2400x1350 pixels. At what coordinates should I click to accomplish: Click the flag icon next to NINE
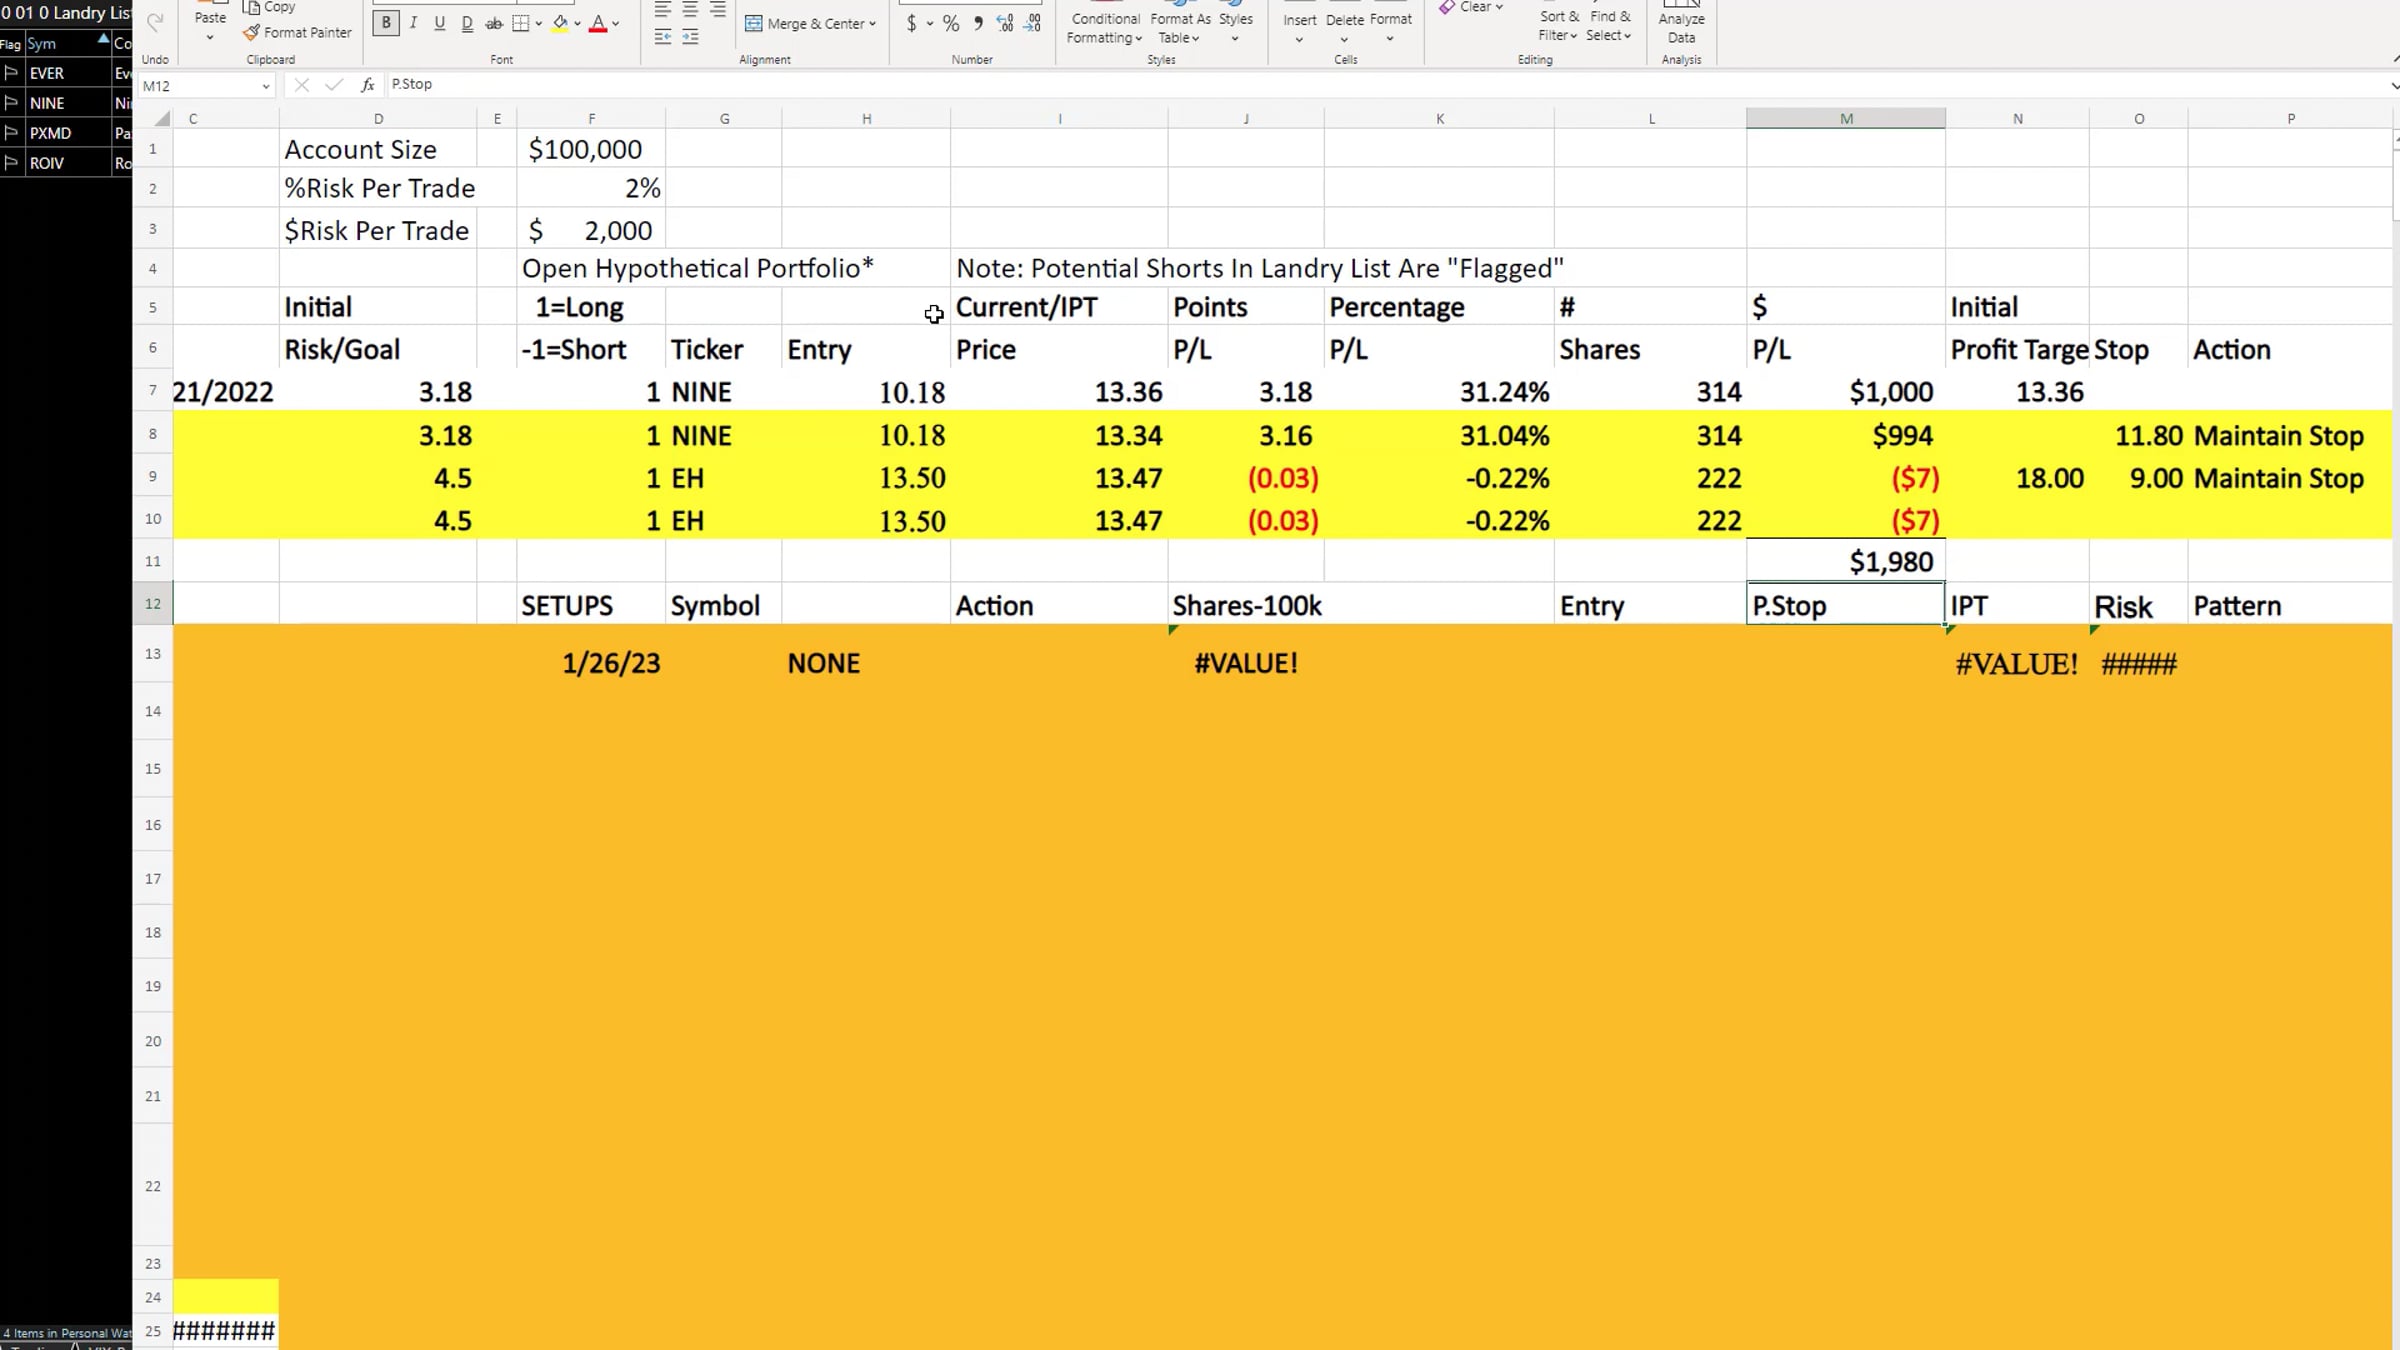11,103
